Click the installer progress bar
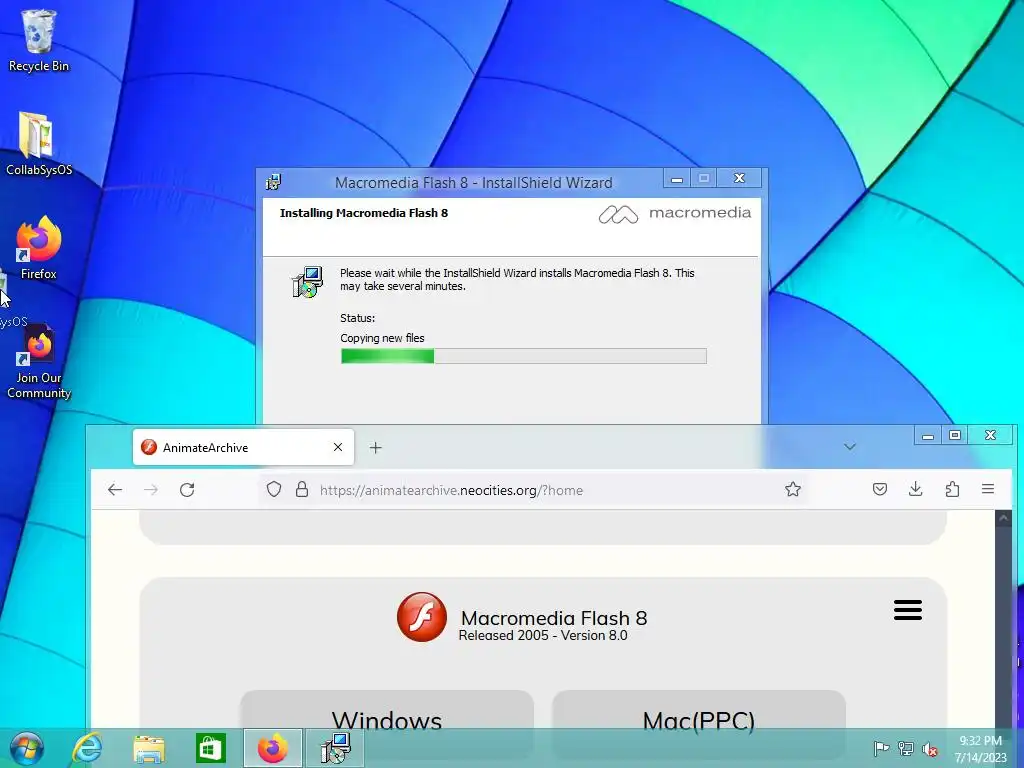The height and width of the screenshot is (768, 1024). [524, 356]
